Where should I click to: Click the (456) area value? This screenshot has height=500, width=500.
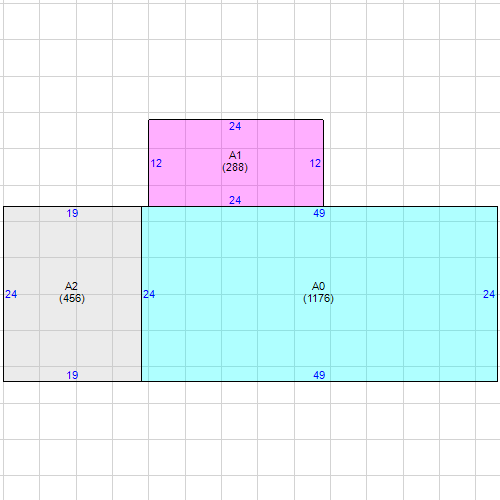(72, 298)
